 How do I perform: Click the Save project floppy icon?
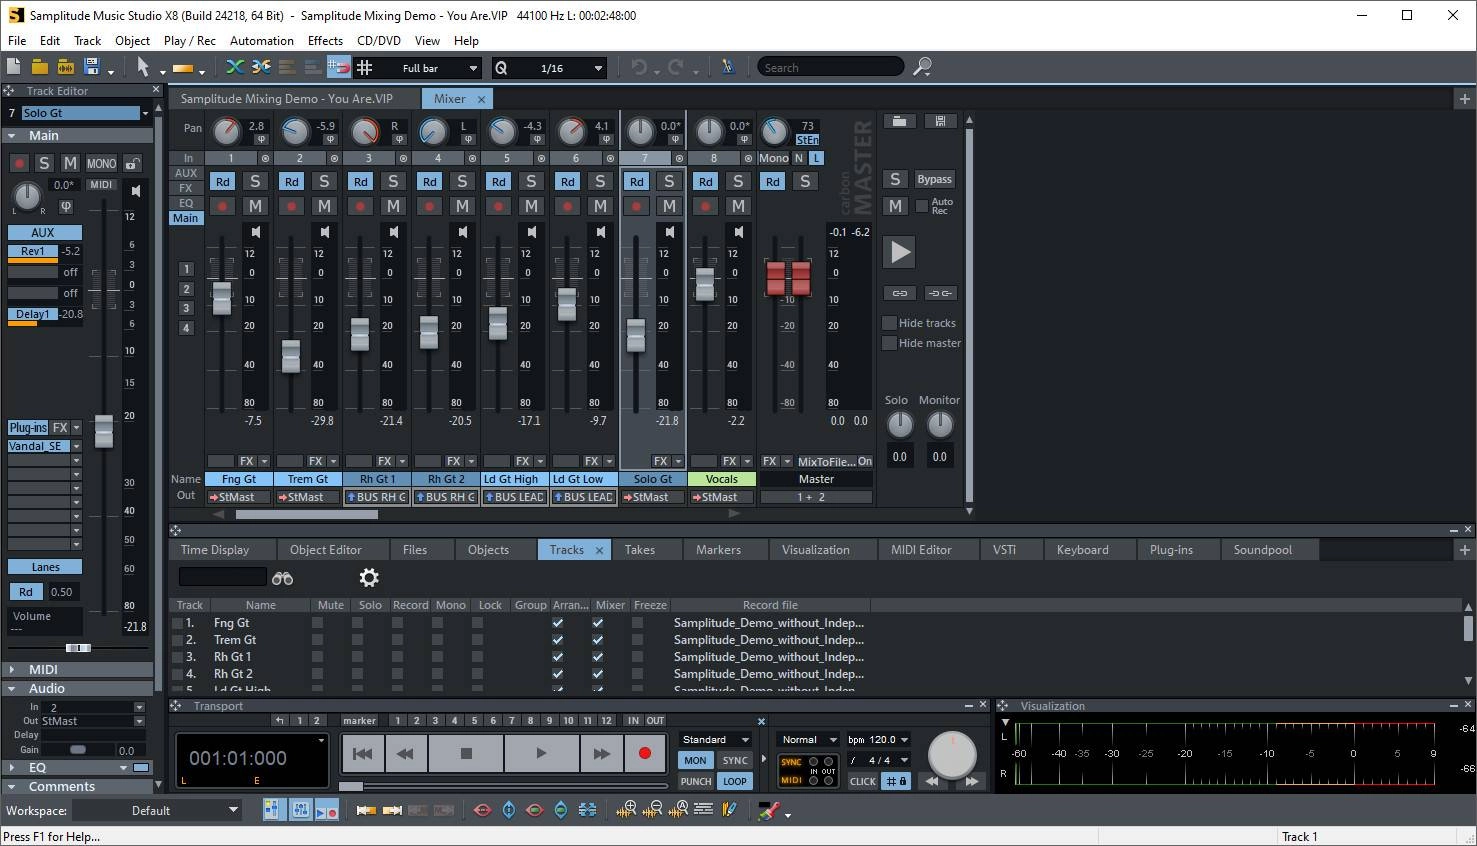pyautogui.click(x=92, y=67)
